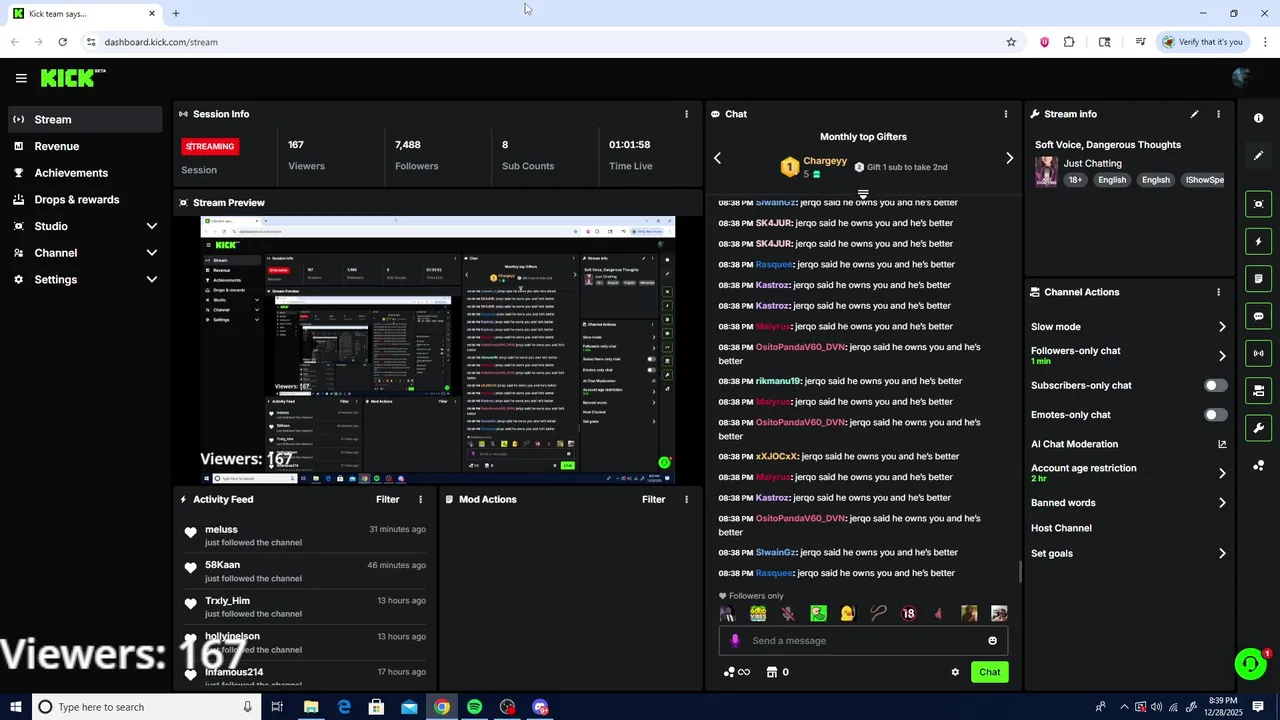Open Stream info three-dot menu
This screenshot has width=1280, height=720.
(x=1218, y=114)
